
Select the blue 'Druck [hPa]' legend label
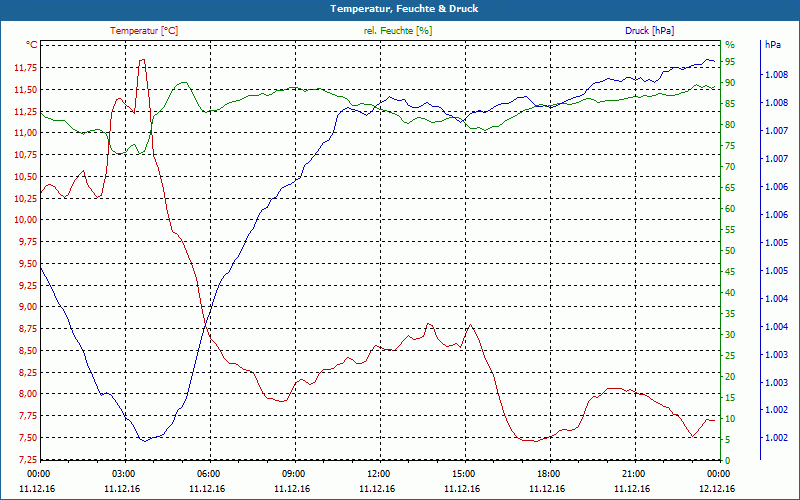[649, 31]
